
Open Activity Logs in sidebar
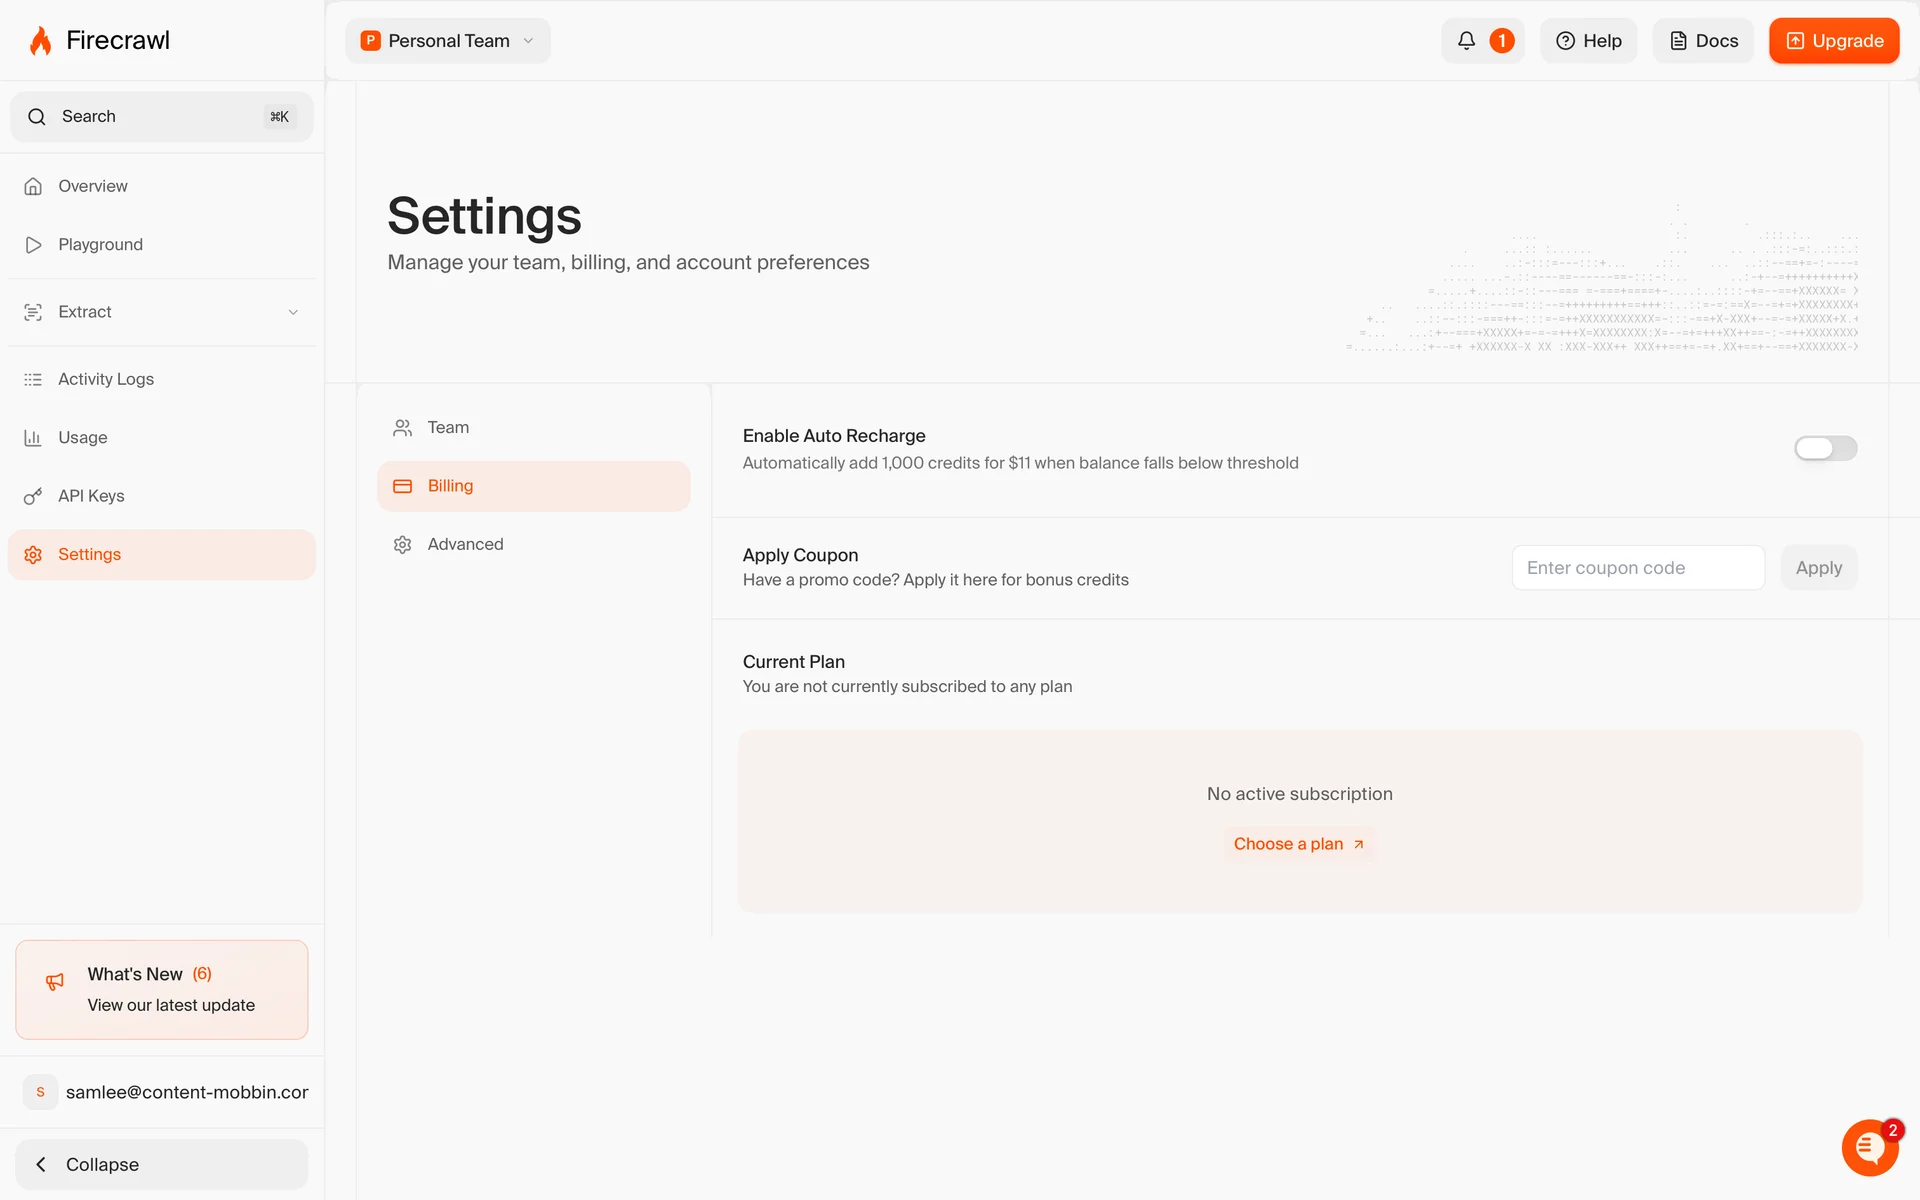point(106,379)
